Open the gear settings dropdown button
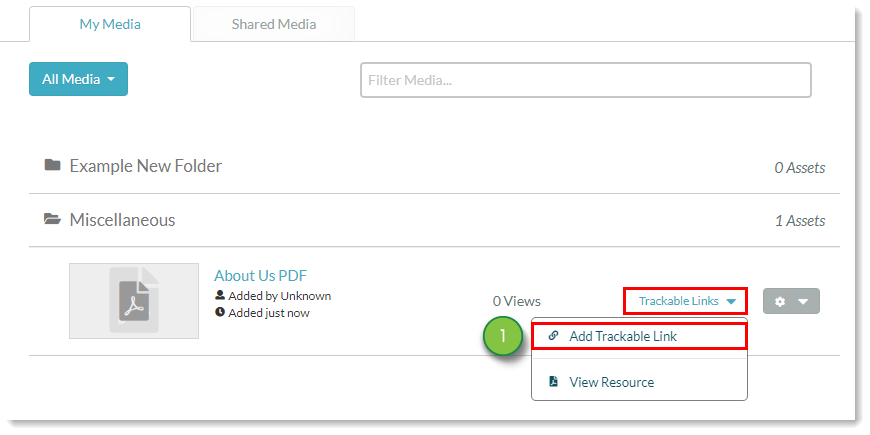This screenshot has height=435, width=870. pyautogui.click(x=791, y=301)
